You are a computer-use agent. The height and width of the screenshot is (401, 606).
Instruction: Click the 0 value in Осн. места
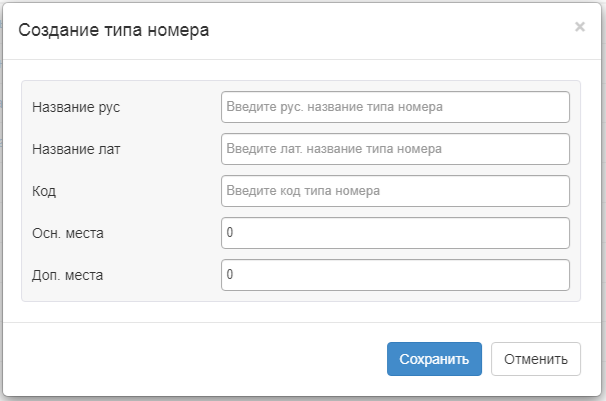point(230,233)
